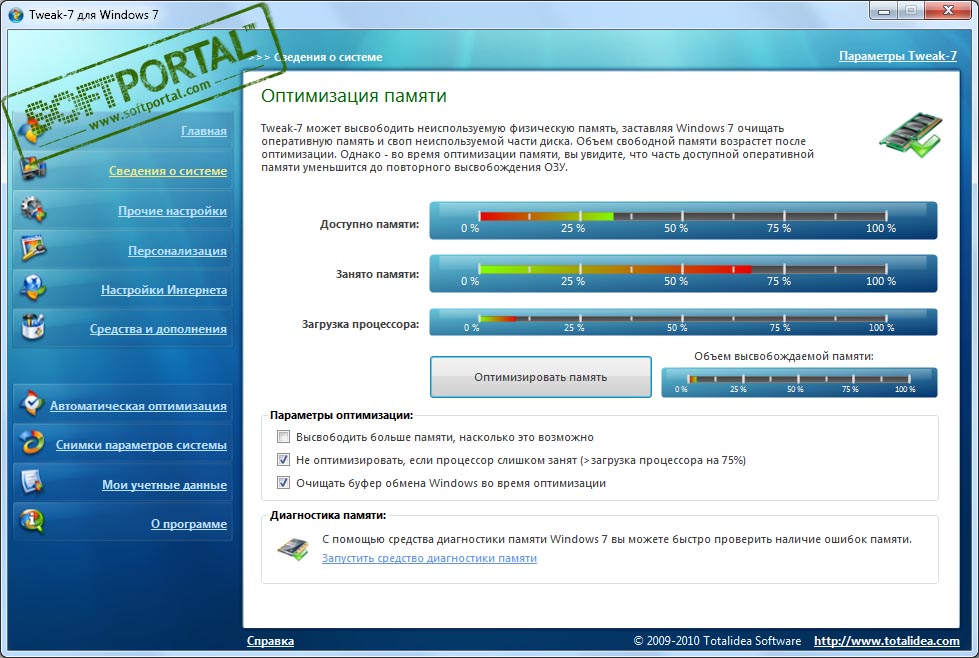Visit http://www.totalidea.com link
Image resolution: width=979 pixels, height=658 pixels.
(x=887, y=641)
